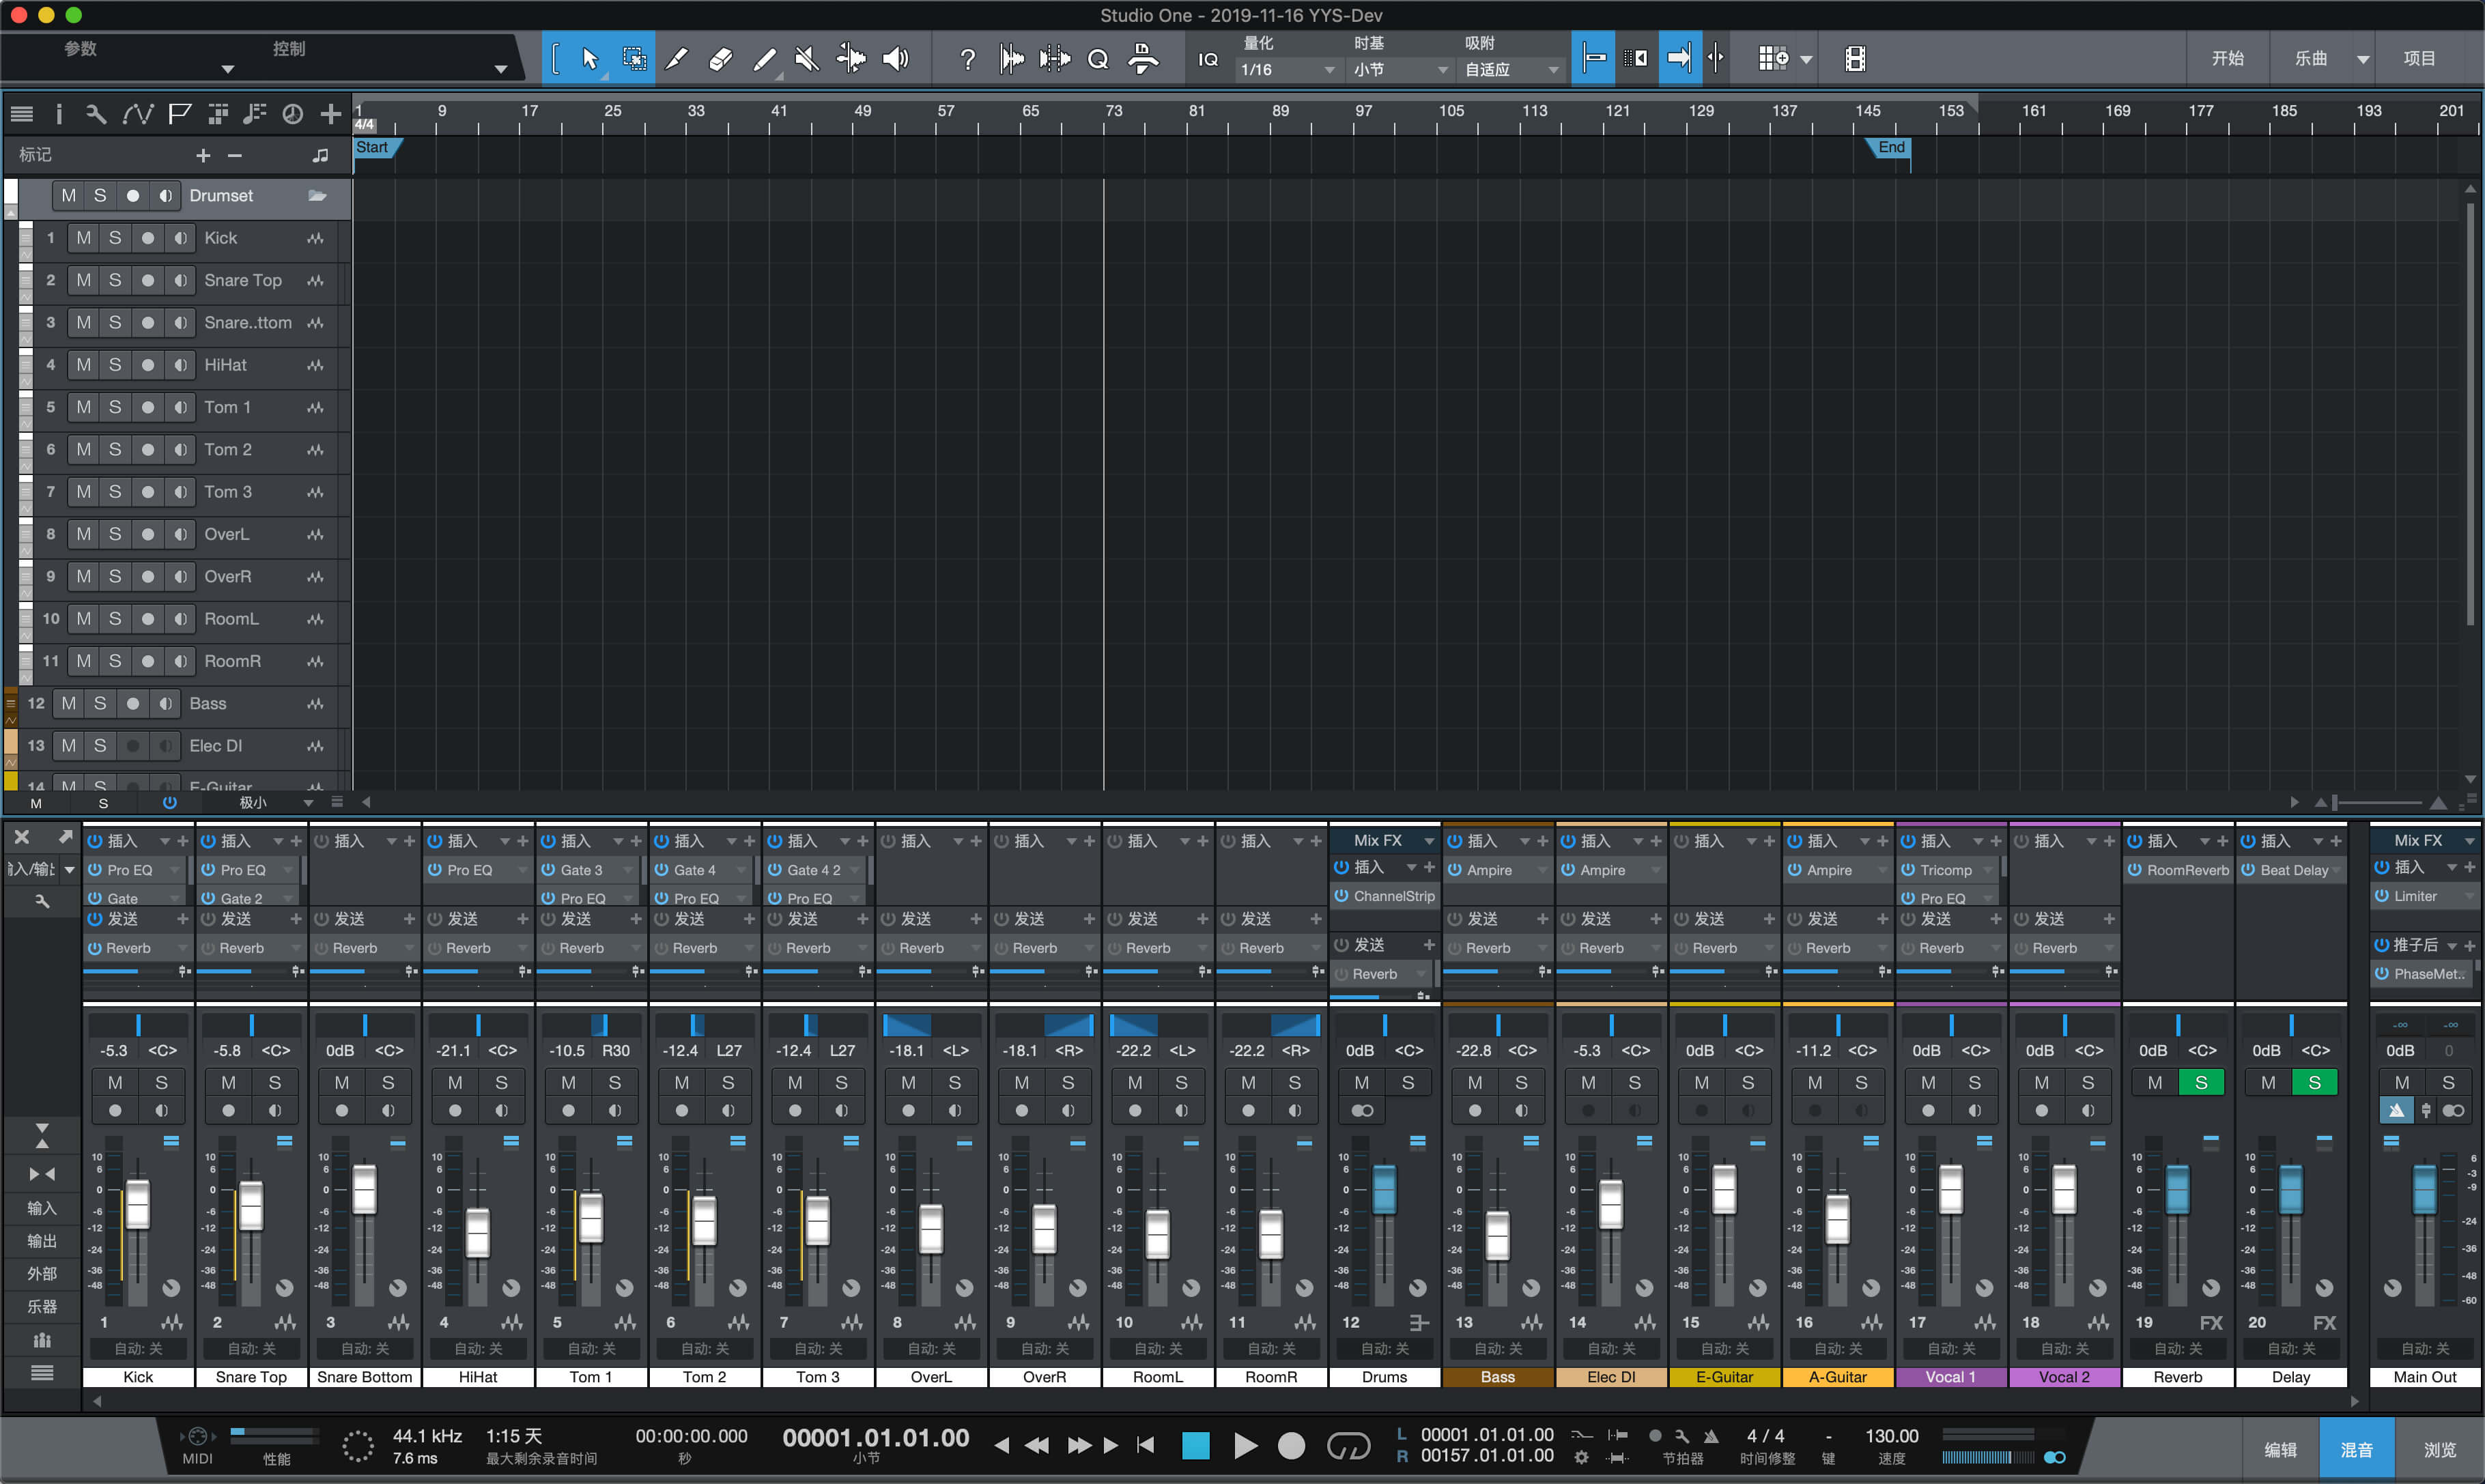Select the Listen speaker tool

895,59
